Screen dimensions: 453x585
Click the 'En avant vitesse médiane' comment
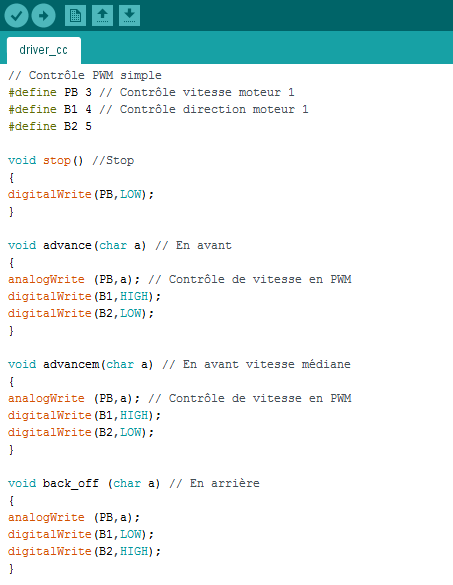pos(266,365)
